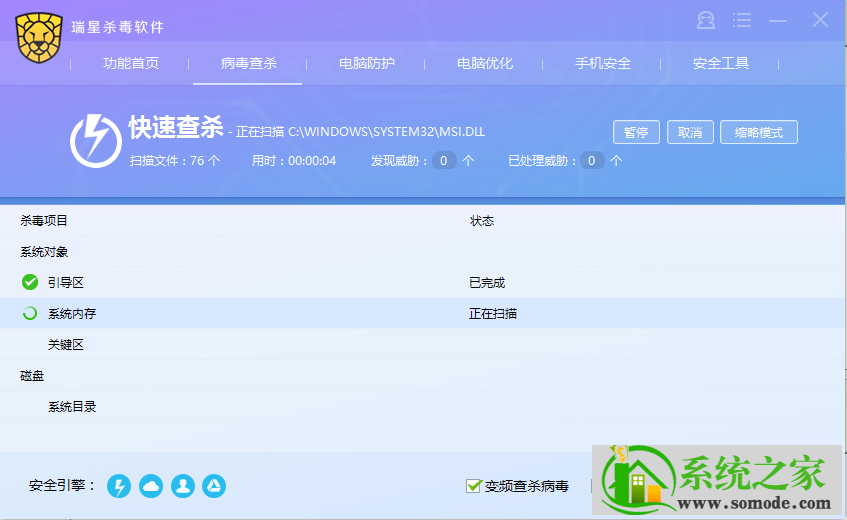Switch to 缩略模式 compact view
Image resolution: width=847 pixels, height=520 pixels.
pos(759,132)
